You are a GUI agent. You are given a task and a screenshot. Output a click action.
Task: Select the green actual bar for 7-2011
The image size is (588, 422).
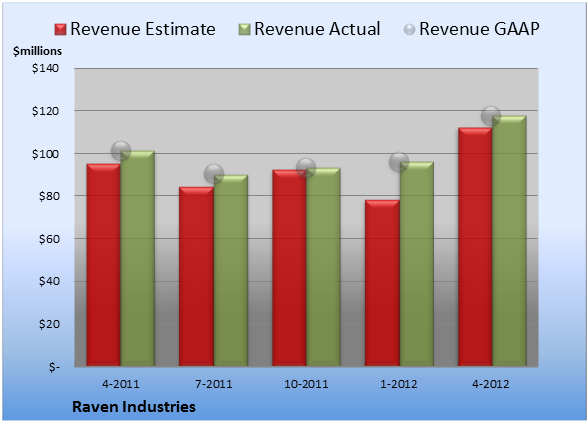[231, 270]
